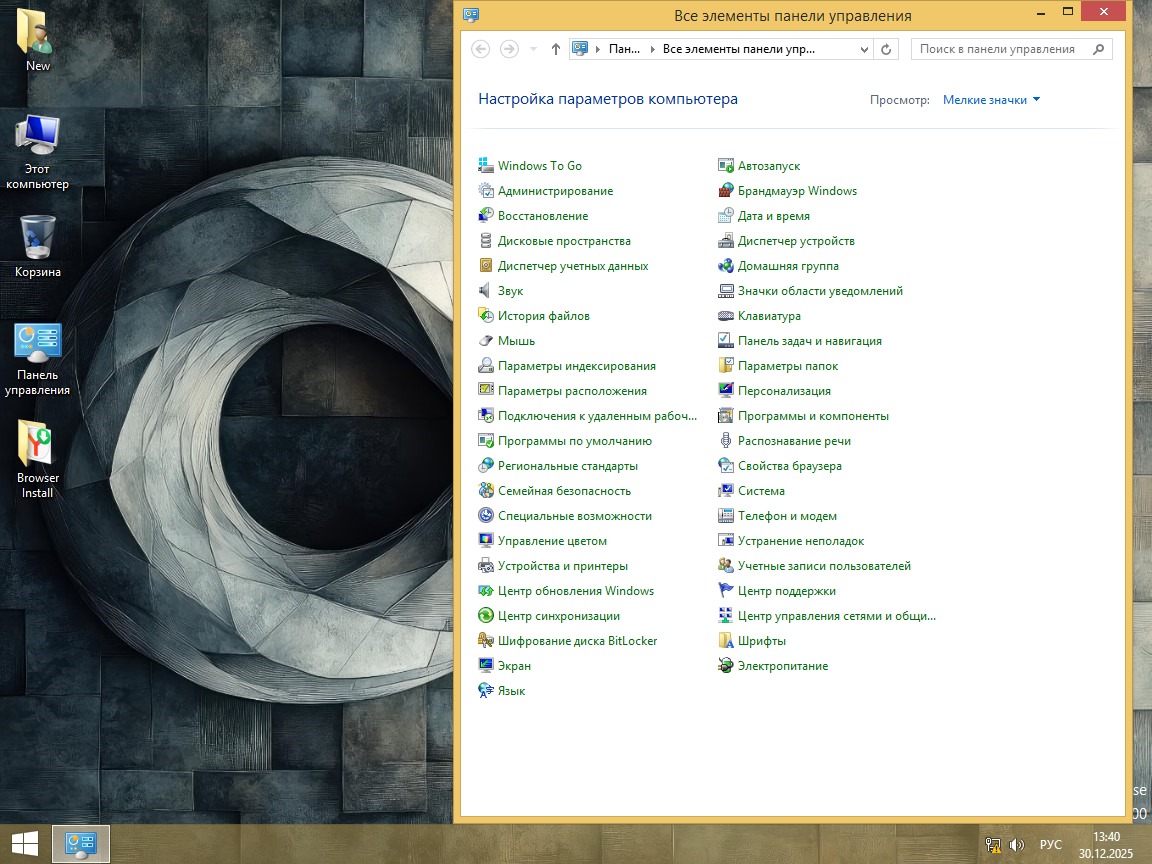
Task: Click the Клавиатура keyboard icon
Action: tap(727, 316)
